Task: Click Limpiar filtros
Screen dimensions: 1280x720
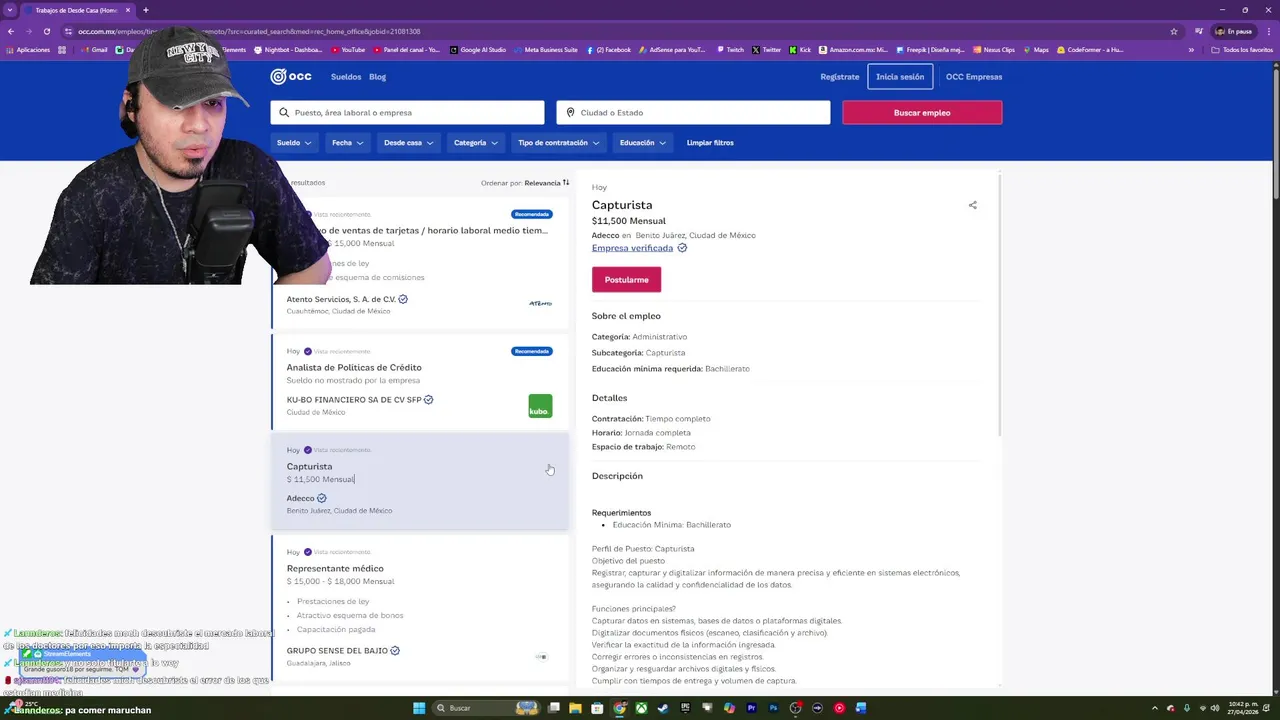Action: point(710,143)
